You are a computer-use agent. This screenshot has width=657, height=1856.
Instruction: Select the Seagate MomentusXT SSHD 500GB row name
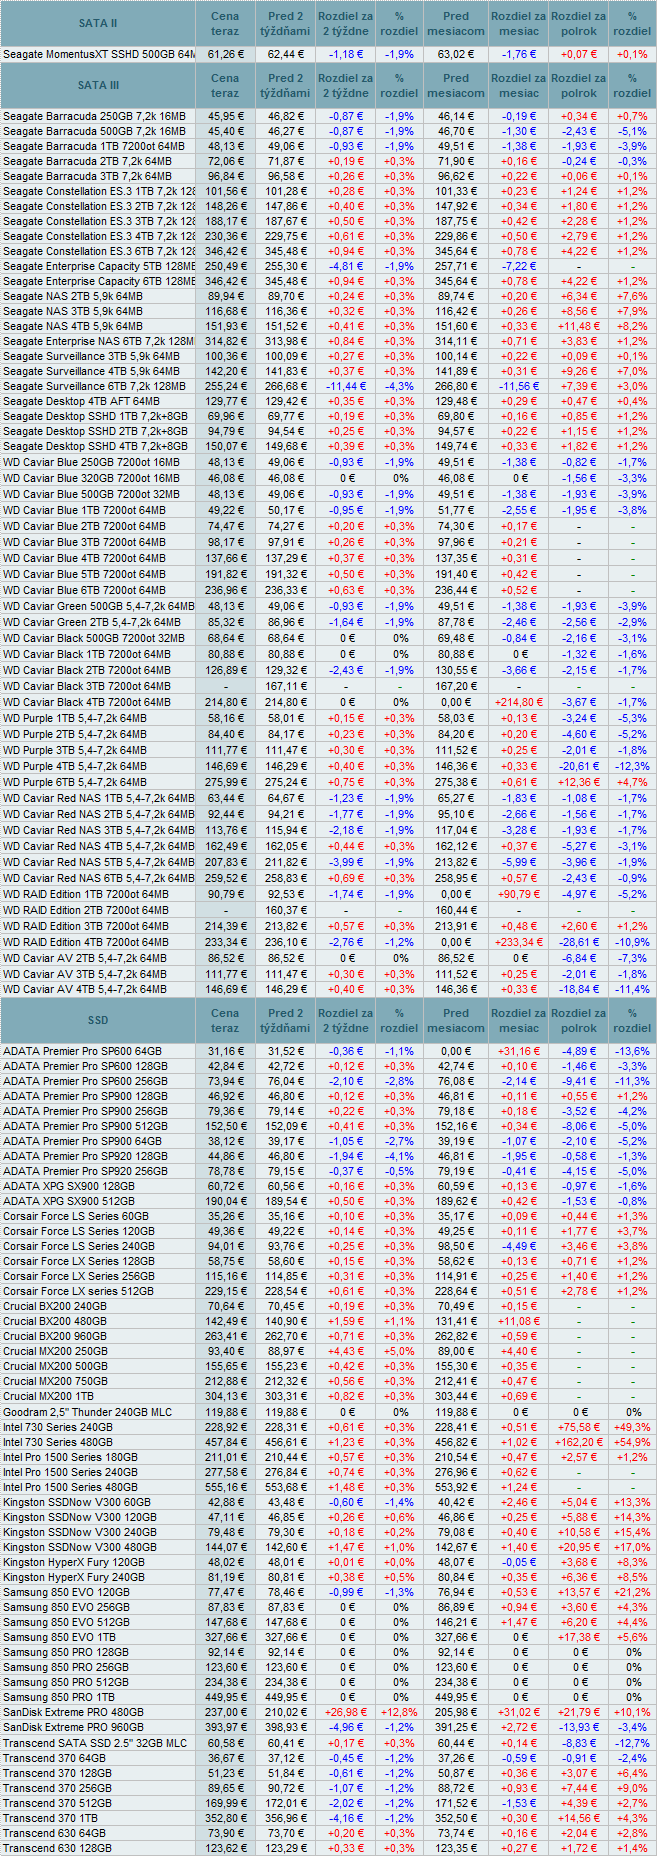coord(98,54)
